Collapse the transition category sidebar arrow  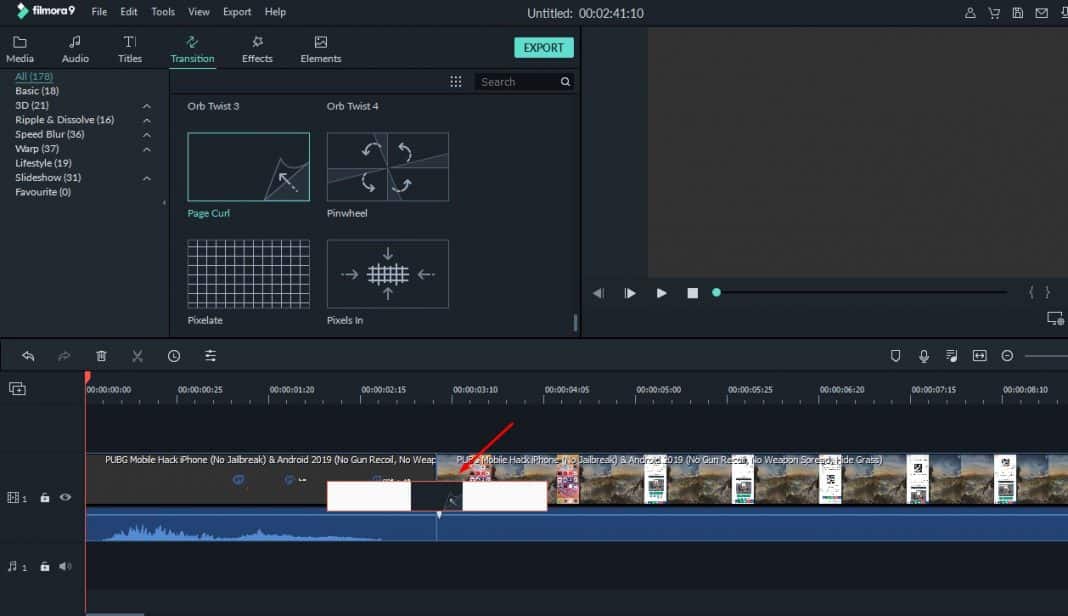click(x=164, y=202)
